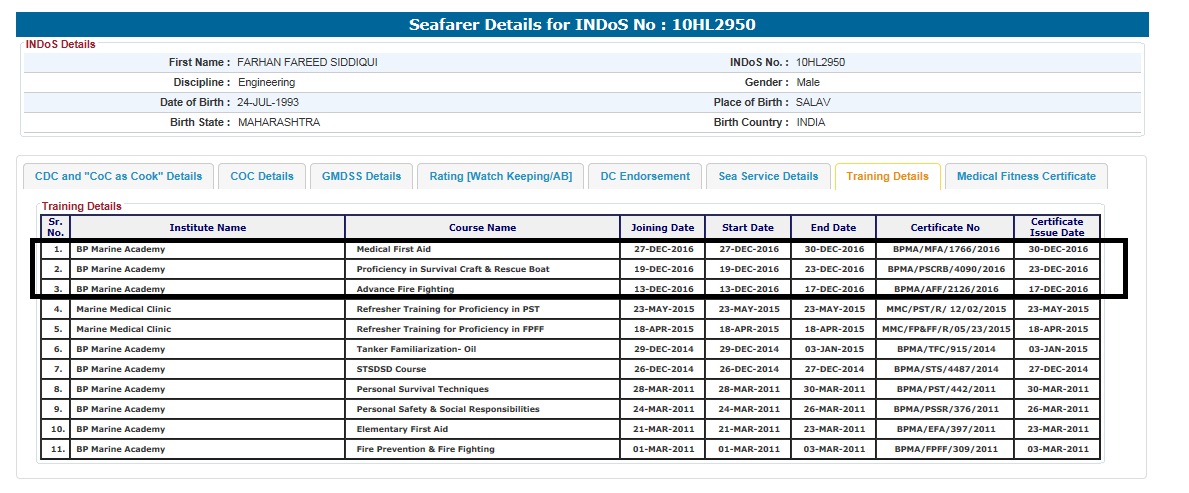Click the Joining Date column header

click(x=662, y=227)
